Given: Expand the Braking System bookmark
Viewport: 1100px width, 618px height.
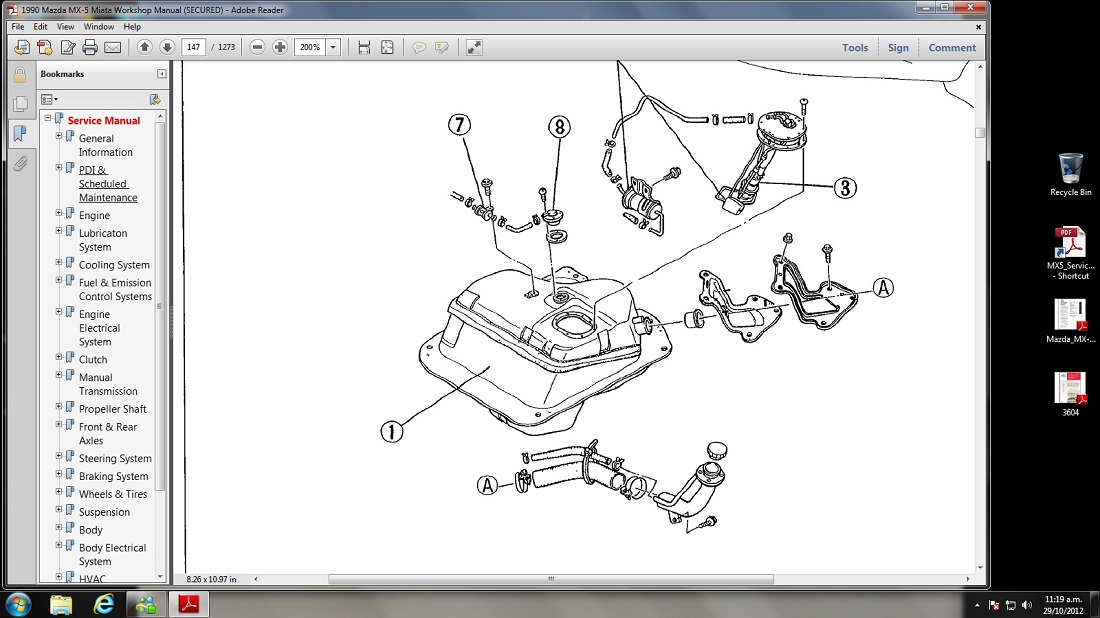Looking at the screenshot, I should pos(59,473).
